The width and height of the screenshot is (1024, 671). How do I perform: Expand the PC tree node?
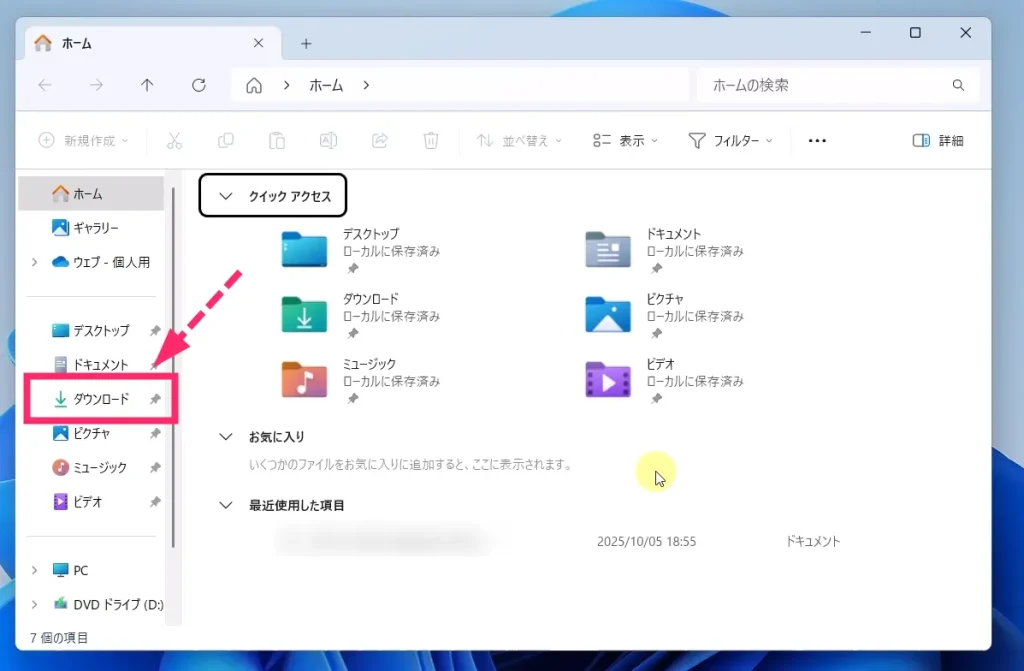coord(35,570)
